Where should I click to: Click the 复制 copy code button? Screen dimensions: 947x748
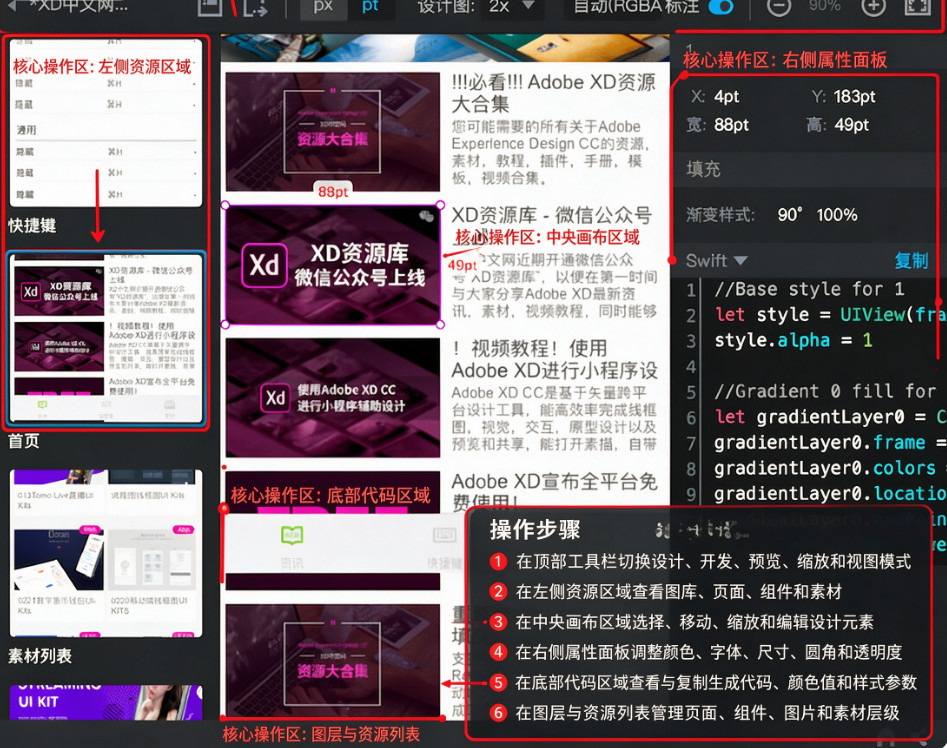(x=911, y=261)
